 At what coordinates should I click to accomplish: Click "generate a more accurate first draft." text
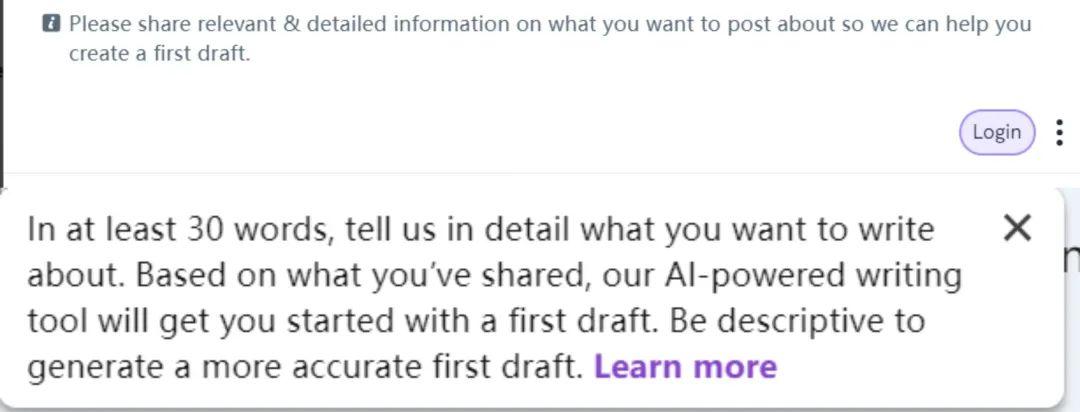click(305, 367)
